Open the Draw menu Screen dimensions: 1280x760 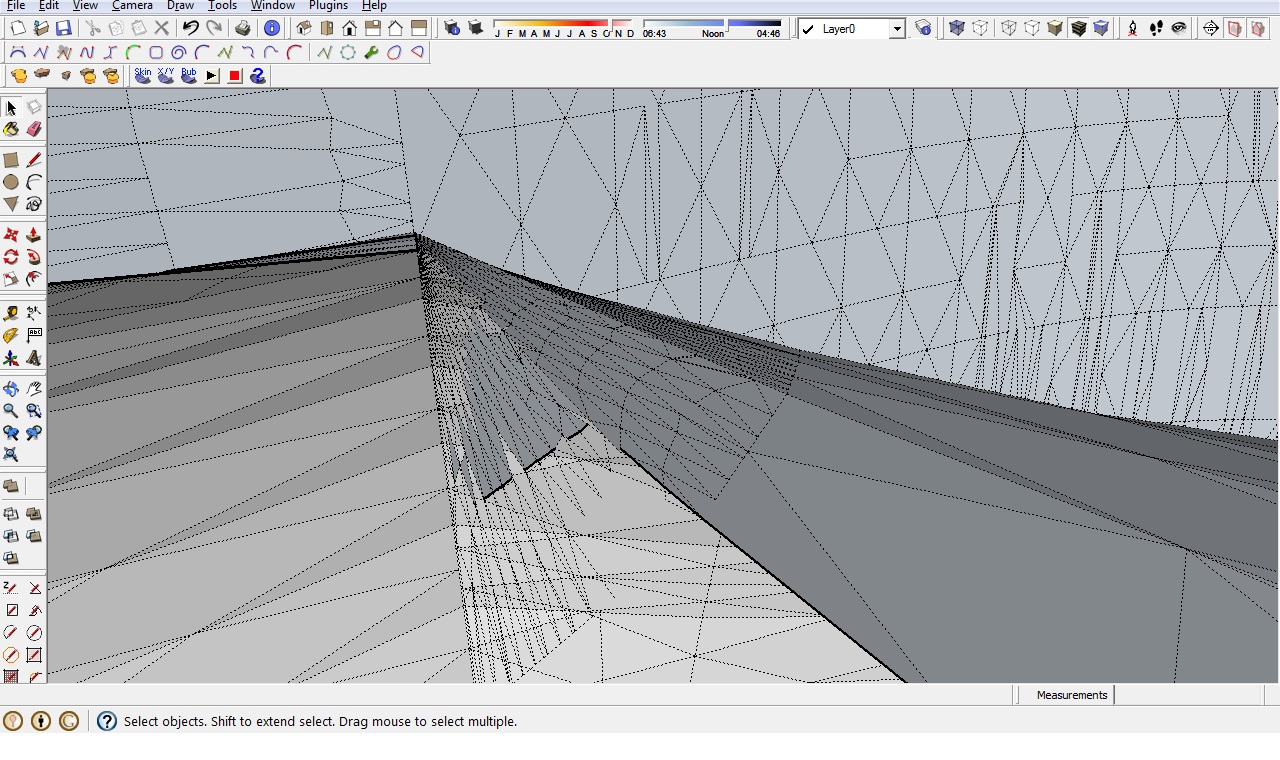[180, 6]
